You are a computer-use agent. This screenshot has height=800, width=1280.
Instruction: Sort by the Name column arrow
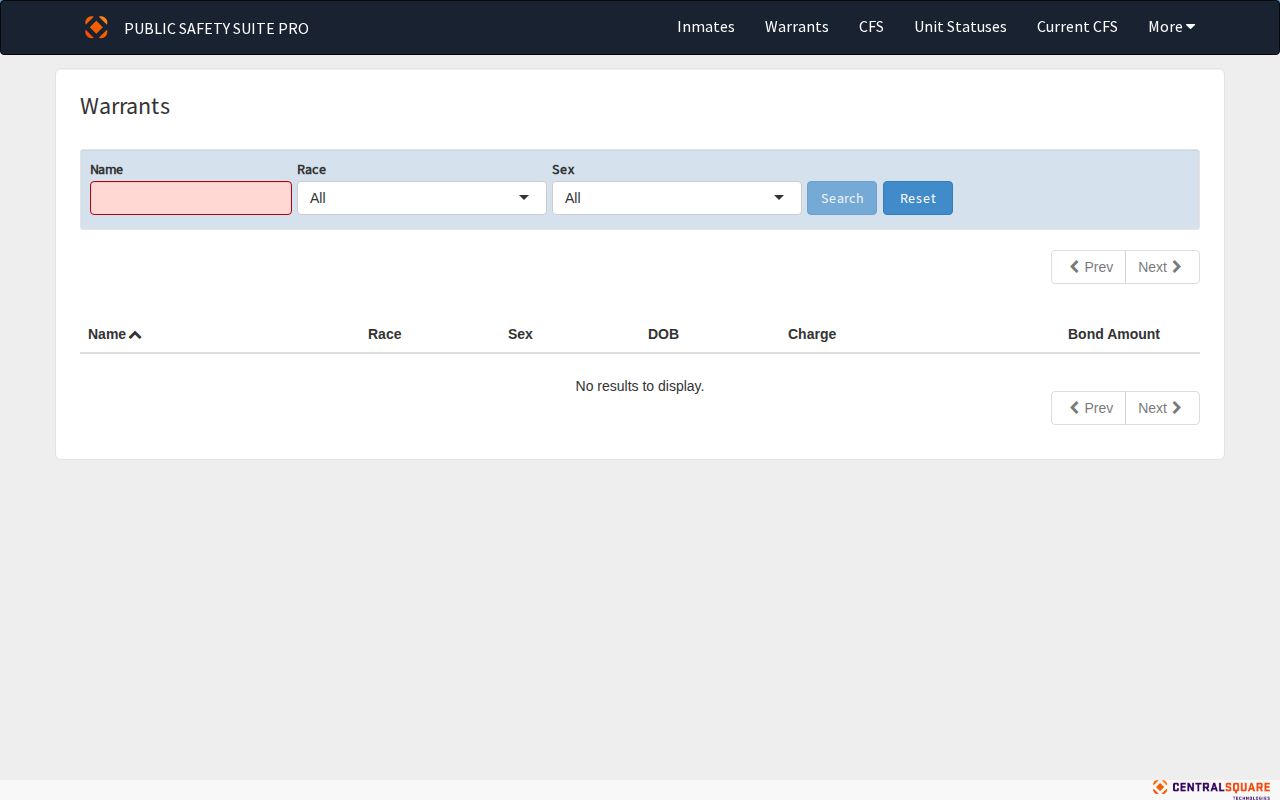coord(135,335)
